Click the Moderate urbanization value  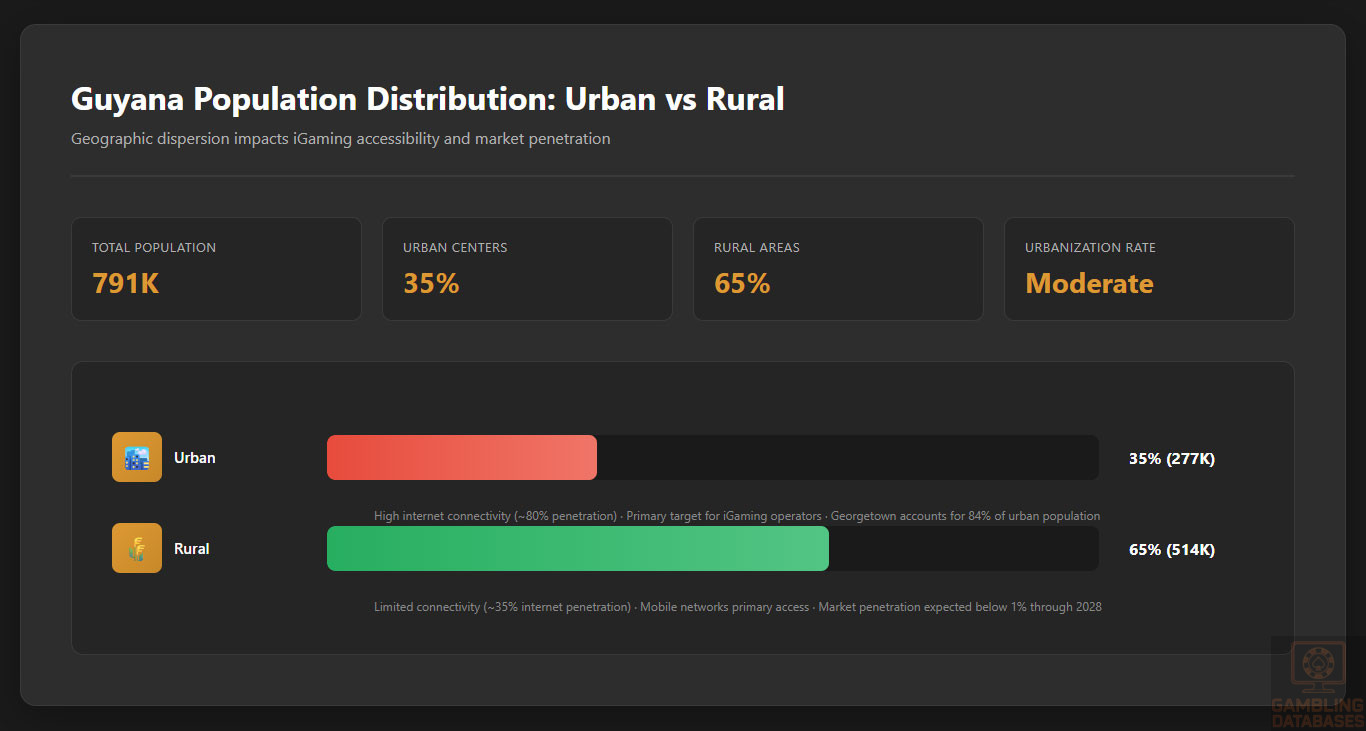tap(1089, 284)
